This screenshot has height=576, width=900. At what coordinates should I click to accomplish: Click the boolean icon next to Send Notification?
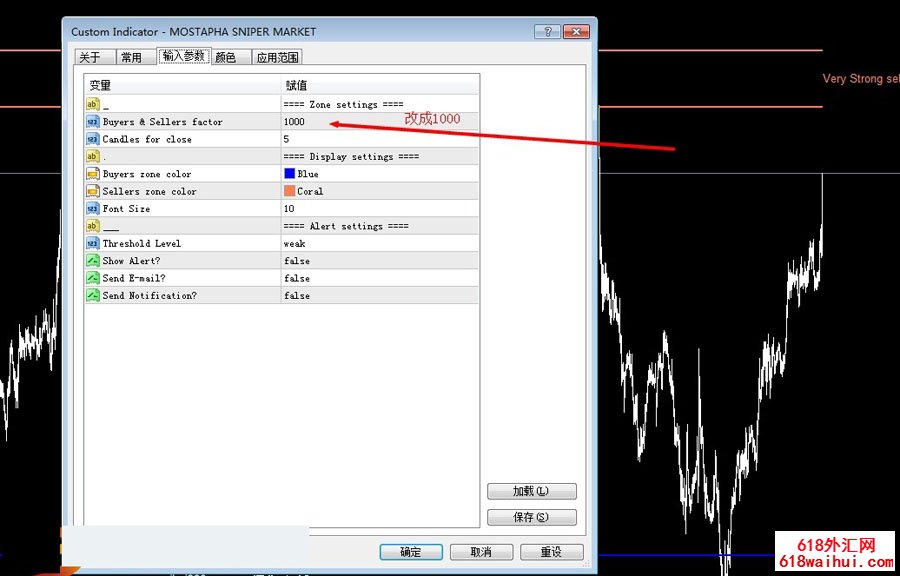[x=92, y=295]
